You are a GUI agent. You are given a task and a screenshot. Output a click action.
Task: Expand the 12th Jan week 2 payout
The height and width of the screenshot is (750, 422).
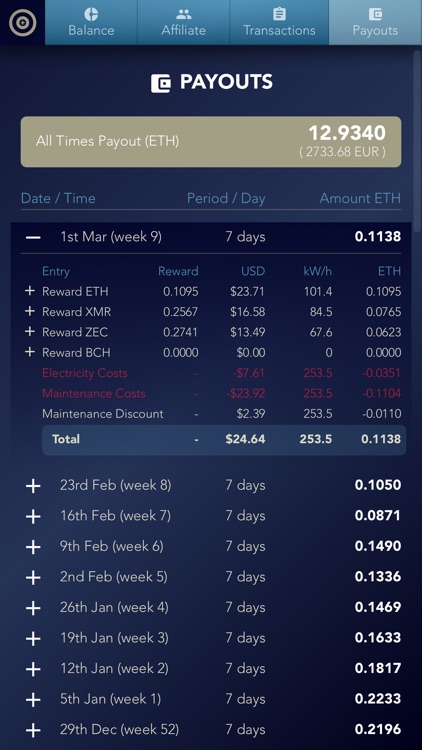(33, 669)
